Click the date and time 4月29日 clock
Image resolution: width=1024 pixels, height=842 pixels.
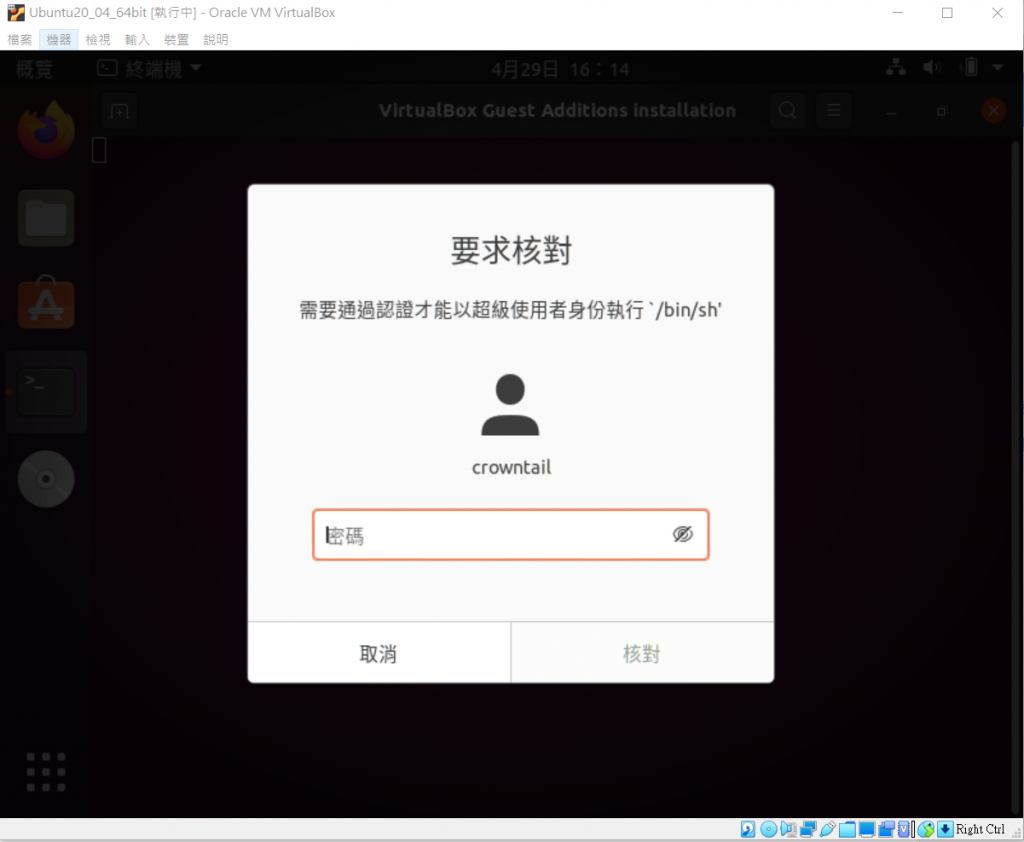(560, 69)
